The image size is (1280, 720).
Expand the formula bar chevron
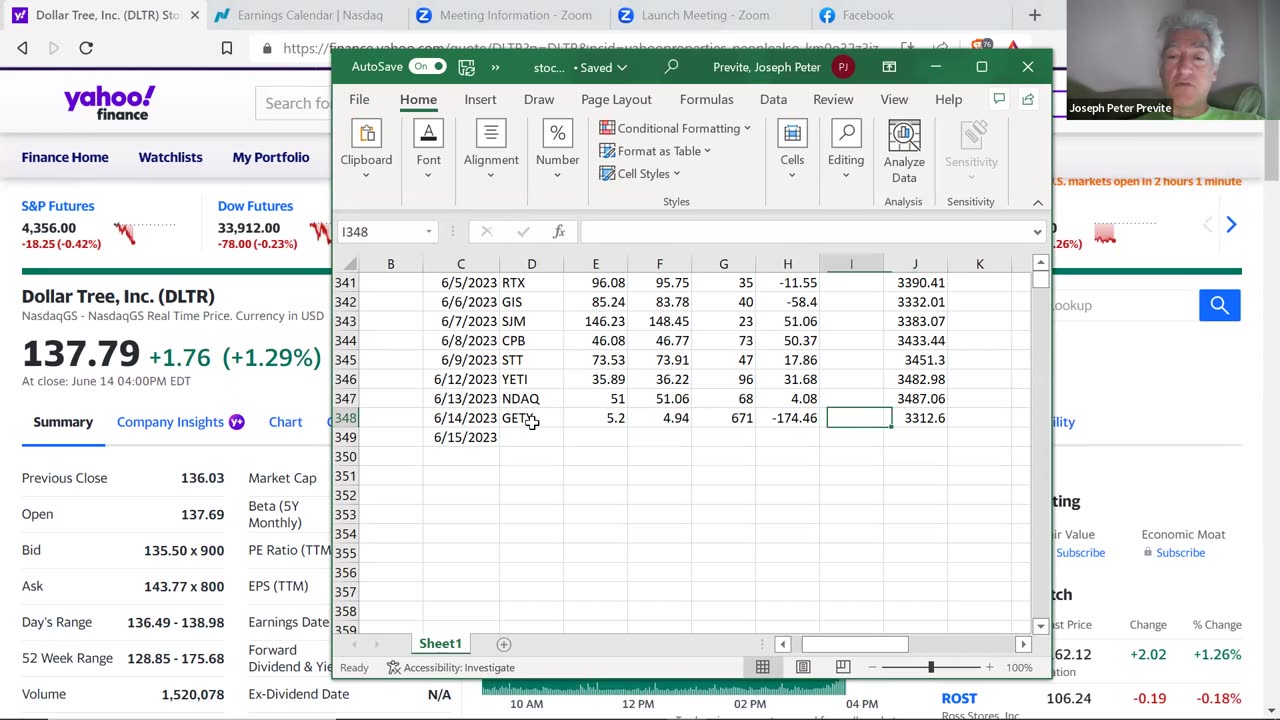pyautogui.click(x=1037, y=232)
